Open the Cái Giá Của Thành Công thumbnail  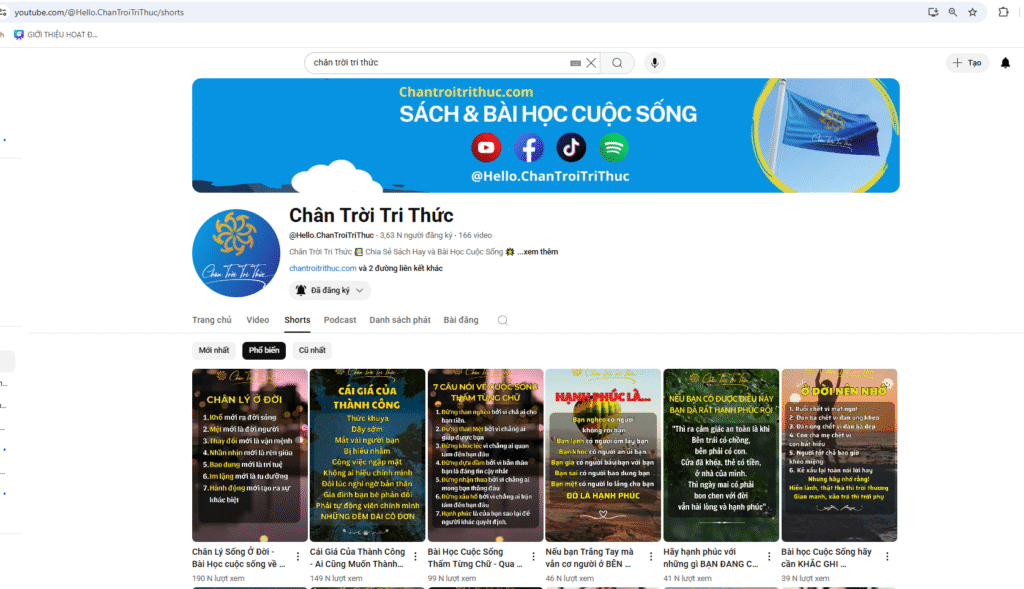[367, 455]
